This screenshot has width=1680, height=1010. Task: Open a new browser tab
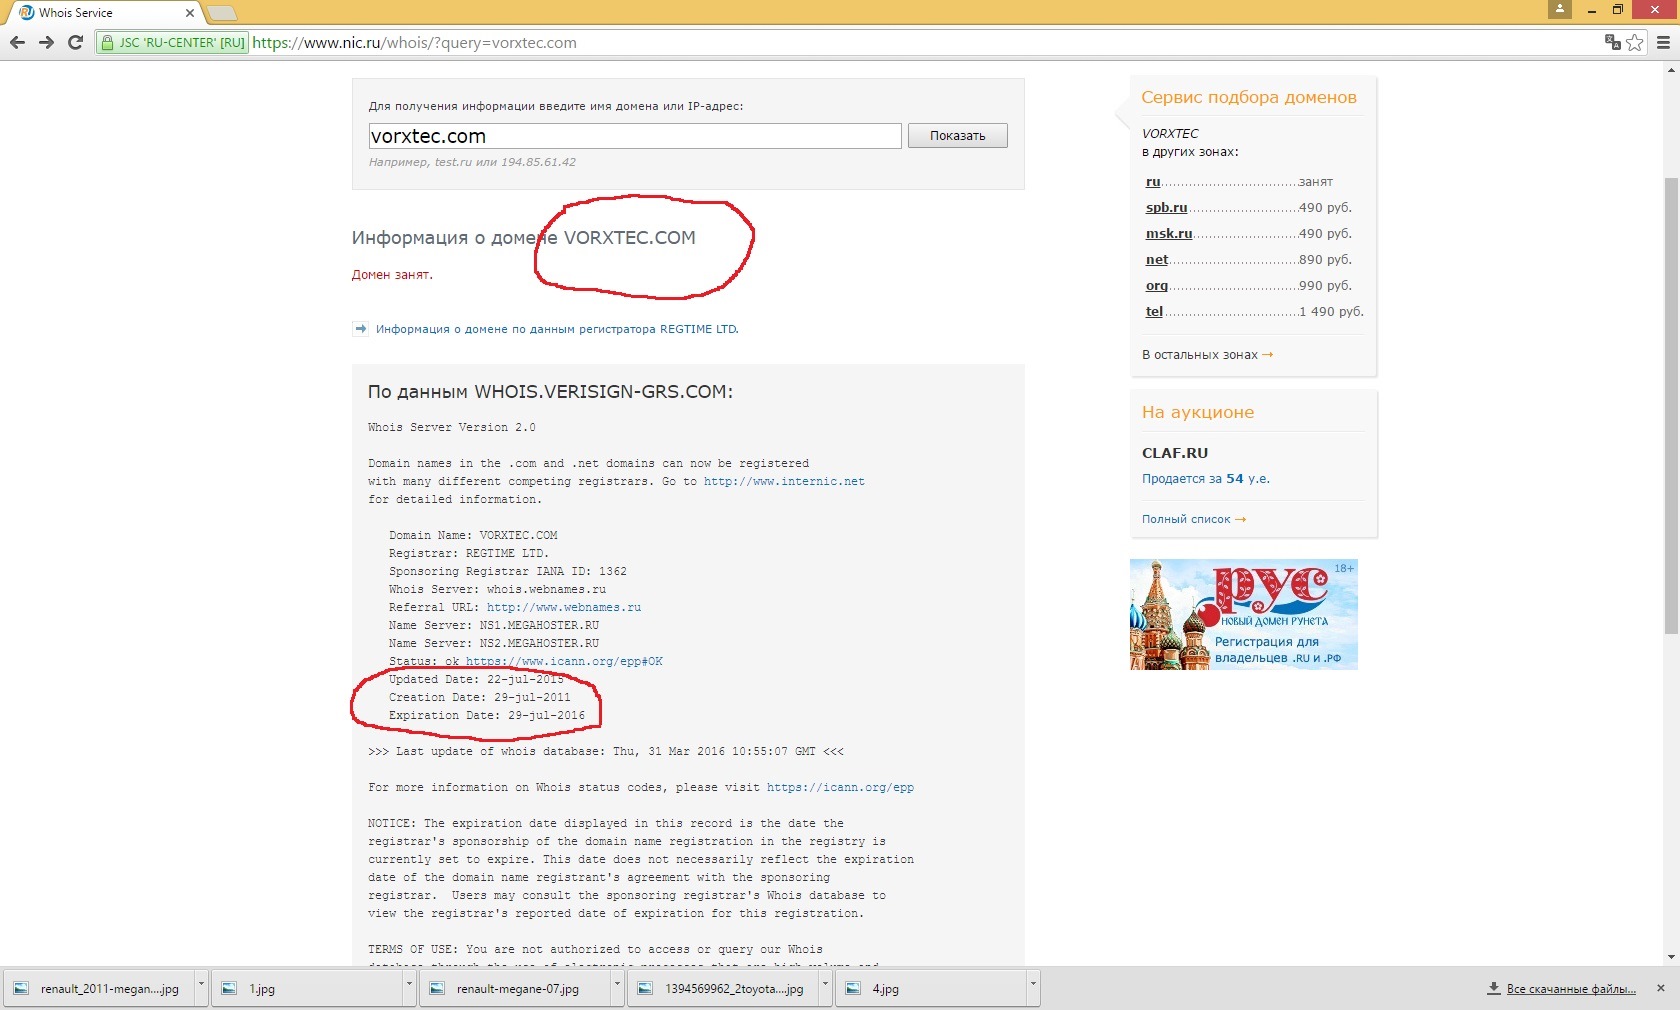point(222,13)
